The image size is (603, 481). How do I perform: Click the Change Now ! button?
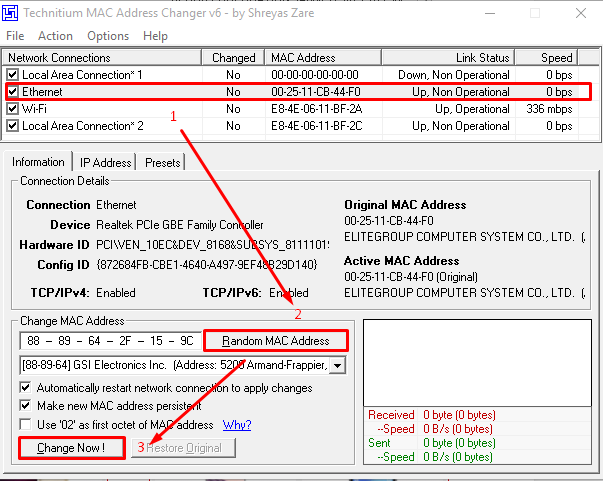point(72,448)
